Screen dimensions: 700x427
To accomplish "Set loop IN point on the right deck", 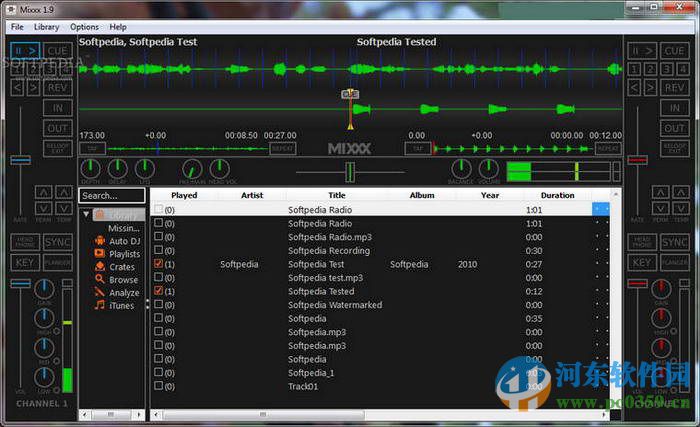I will click(674, 108).
